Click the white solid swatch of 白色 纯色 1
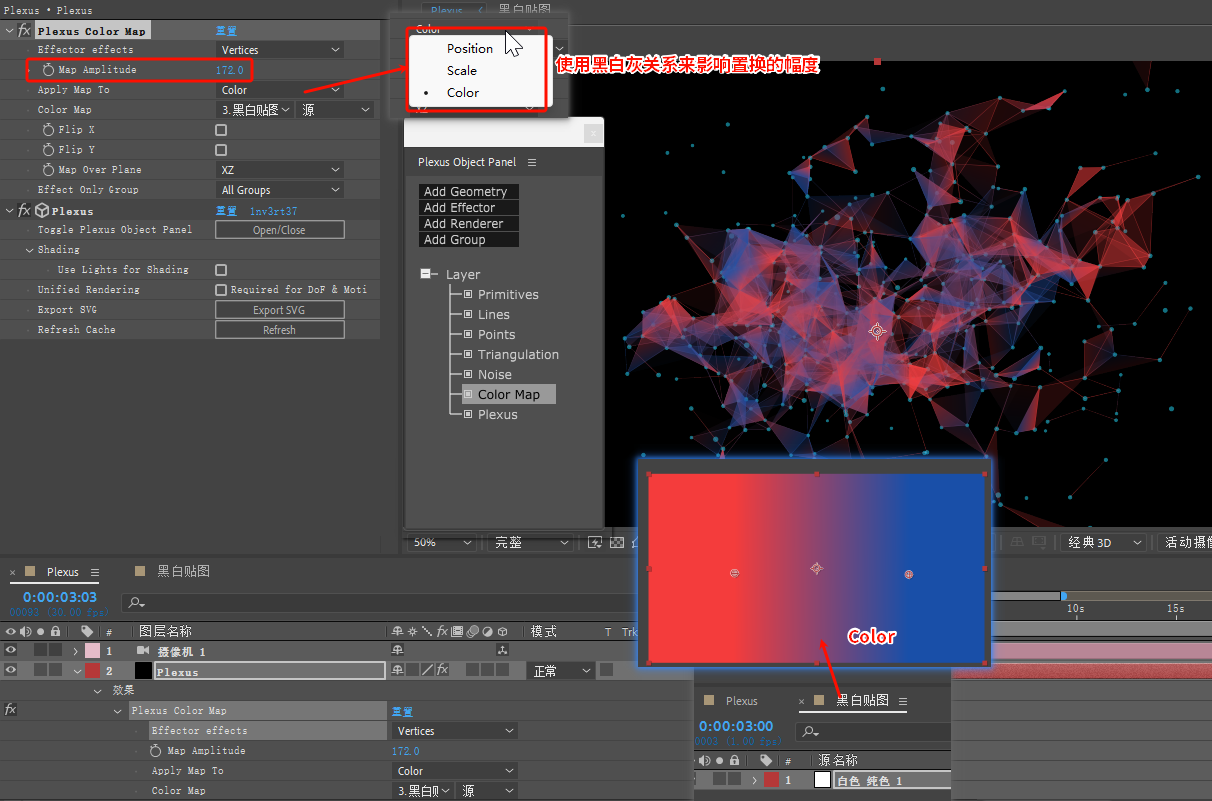 [x=822, y=780]
